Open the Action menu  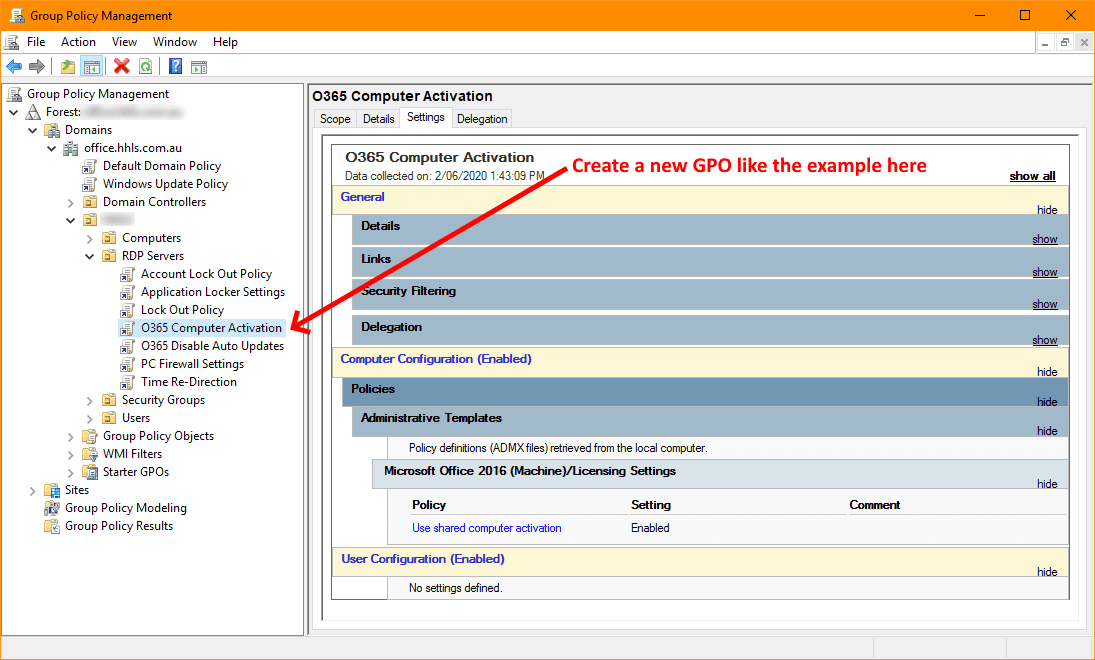(x=78, y=42)
